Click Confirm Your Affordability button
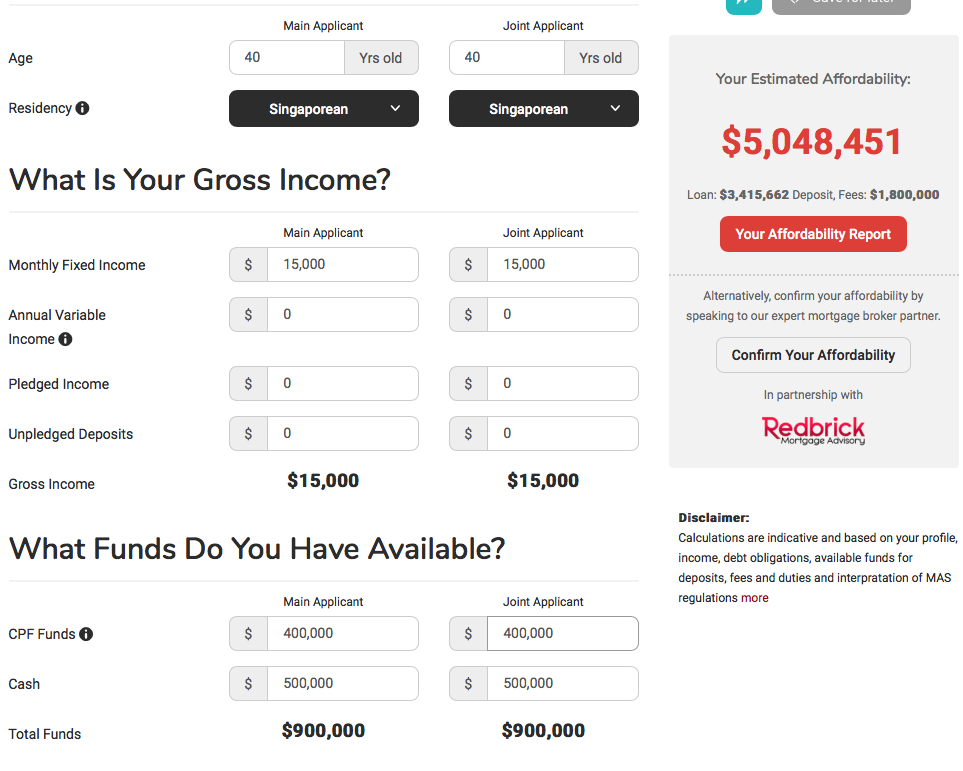Viewport: 963px width, 771px height. tap(813, 355)
